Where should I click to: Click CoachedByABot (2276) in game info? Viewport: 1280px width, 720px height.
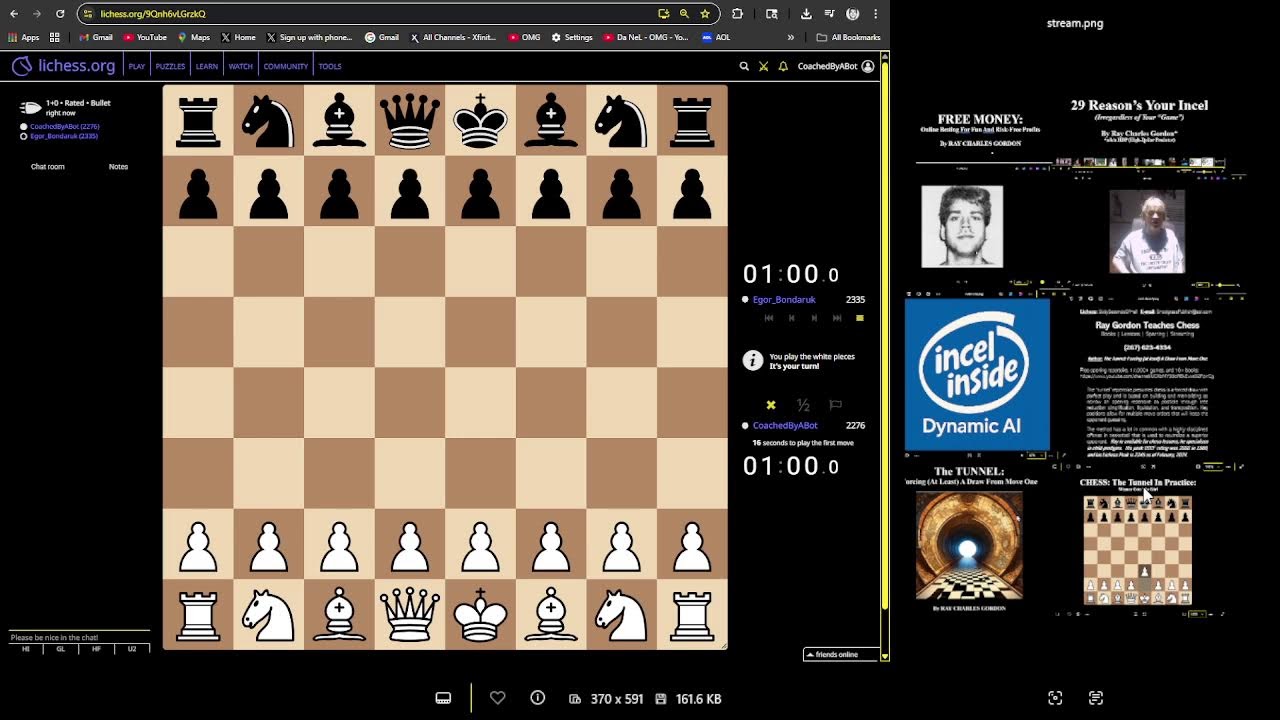64,126
